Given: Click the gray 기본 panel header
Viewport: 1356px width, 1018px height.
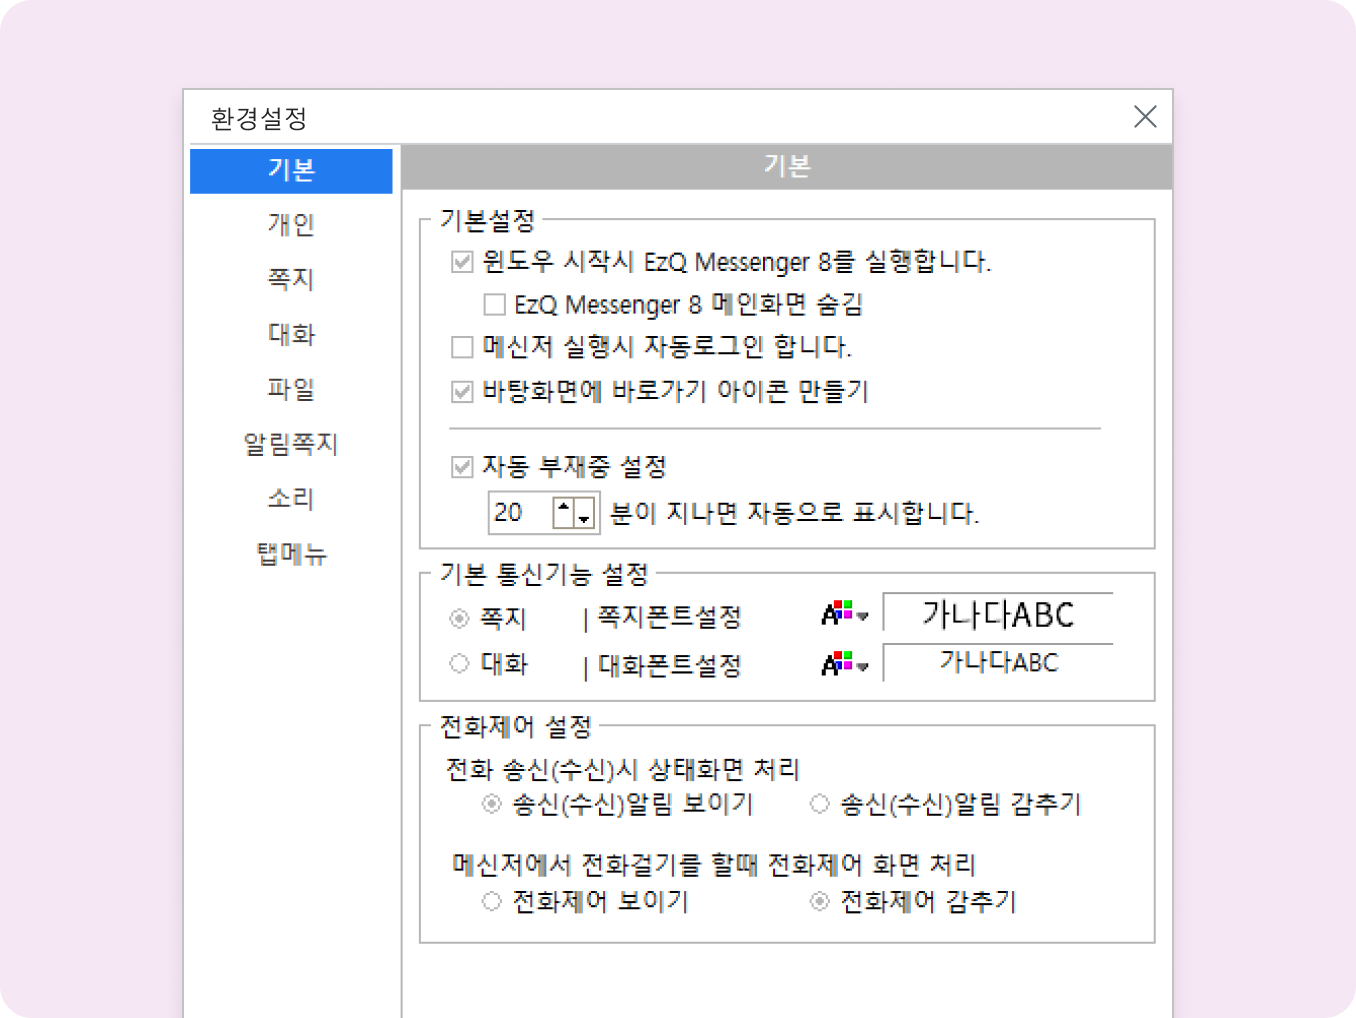Looking at the screenshot, I should [x=787, y=167].
